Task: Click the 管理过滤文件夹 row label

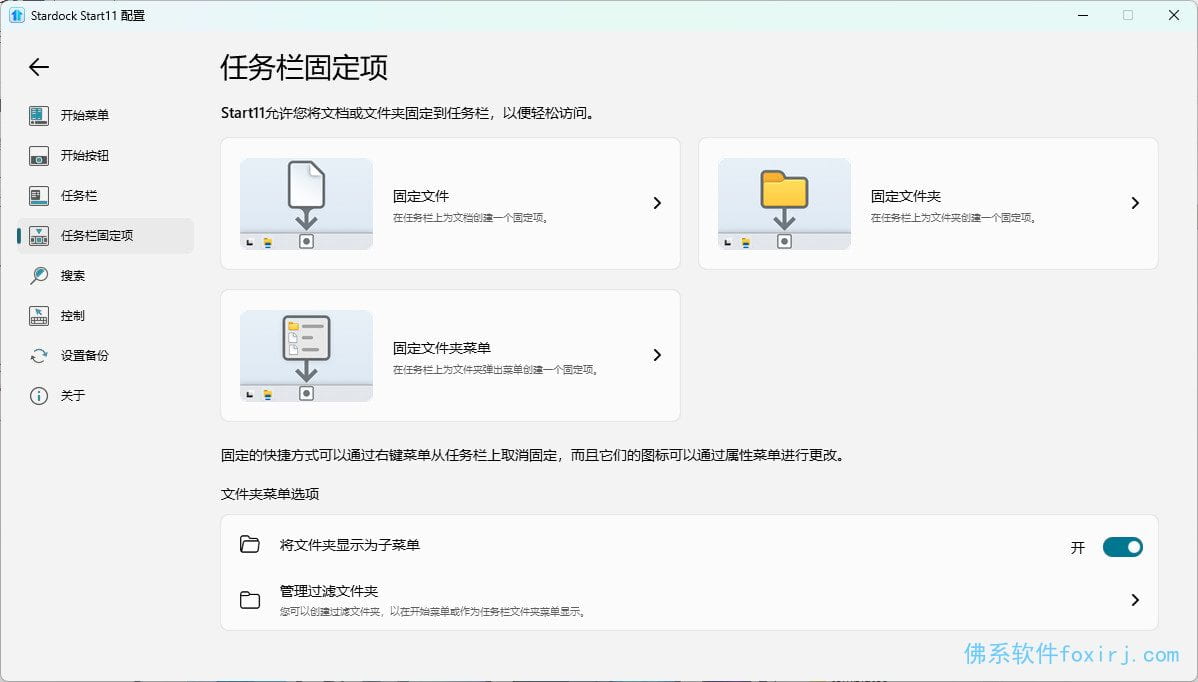Action: 329,591
